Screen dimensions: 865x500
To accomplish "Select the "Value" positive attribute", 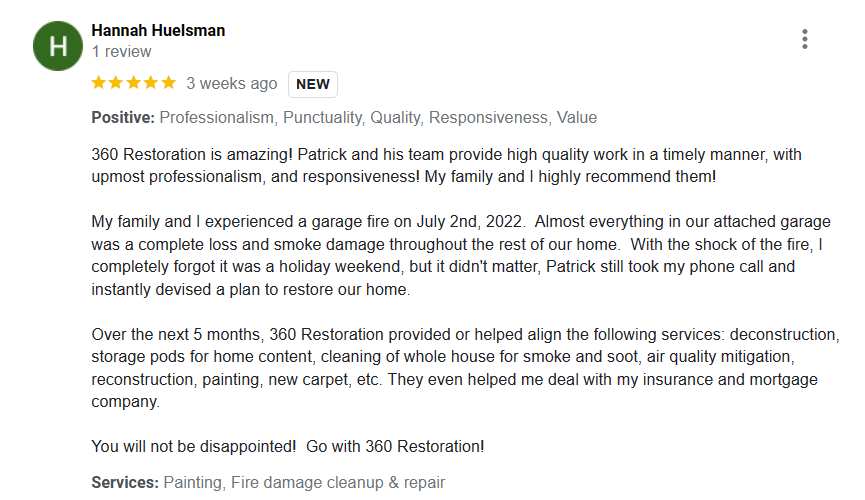I will pyautogui.click(x=577, y=118).
